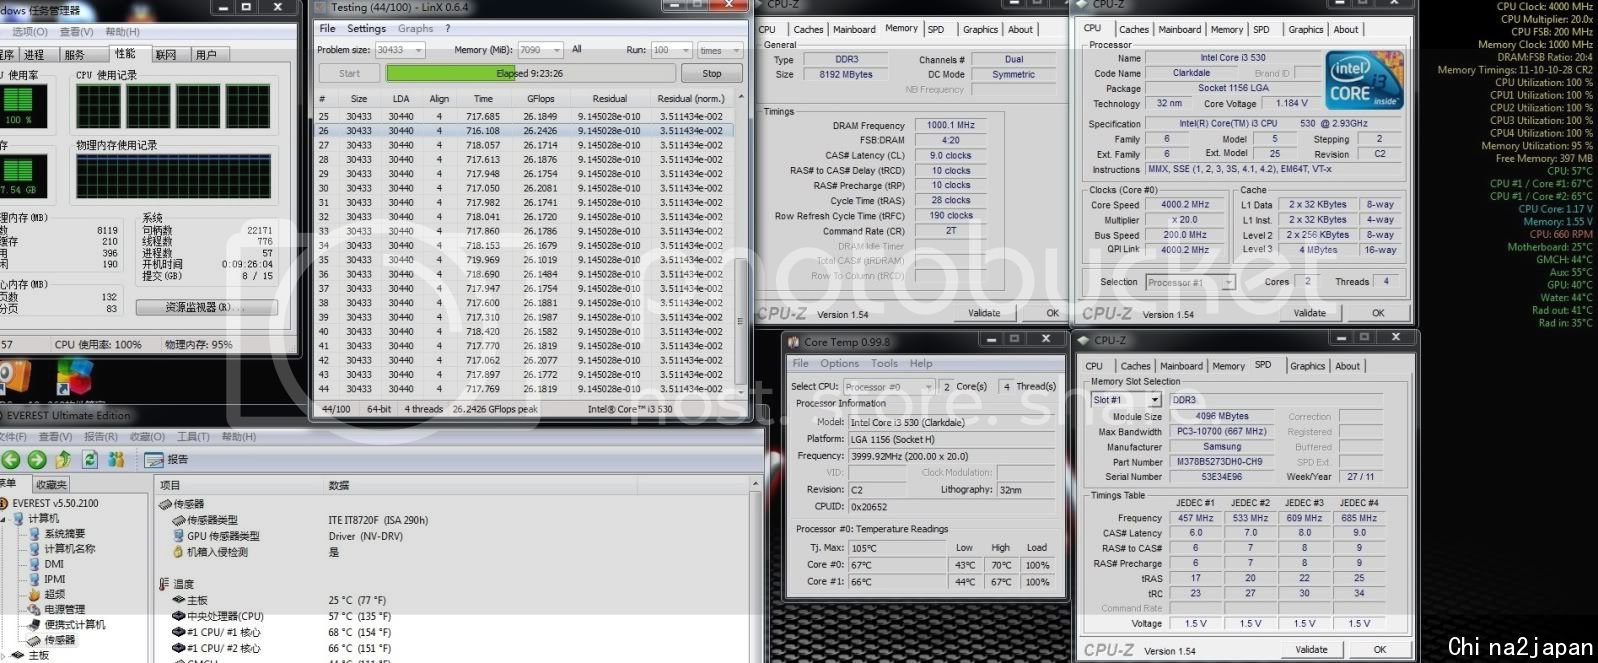Click the Core Voltage value 1.184 V
The height and width of the screenshot is (663, 1598).
click(x=1292, y=103)
